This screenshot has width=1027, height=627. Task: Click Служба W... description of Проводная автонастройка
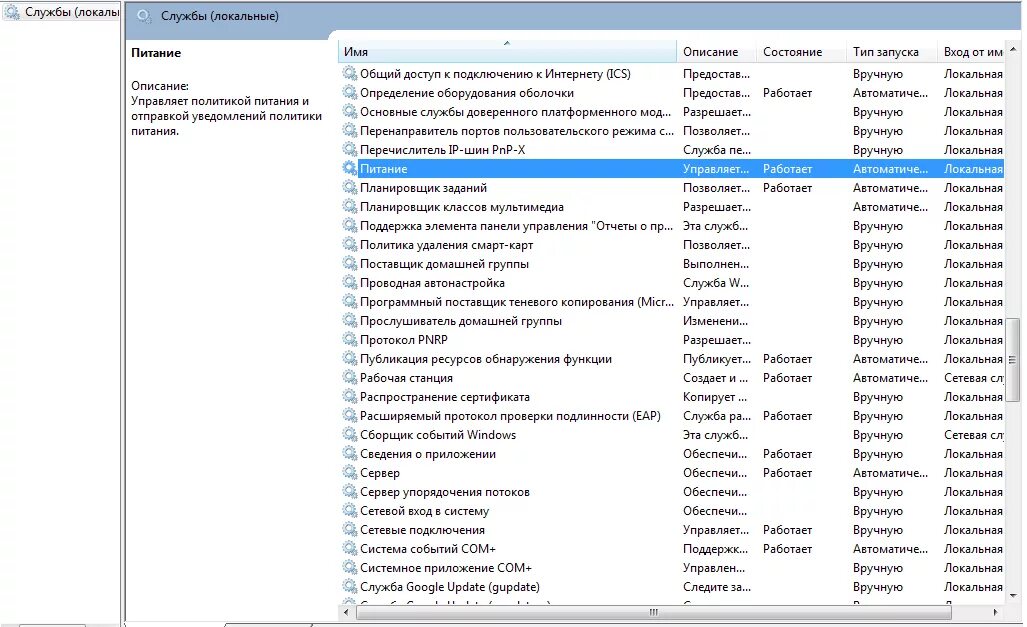[716, 282]
